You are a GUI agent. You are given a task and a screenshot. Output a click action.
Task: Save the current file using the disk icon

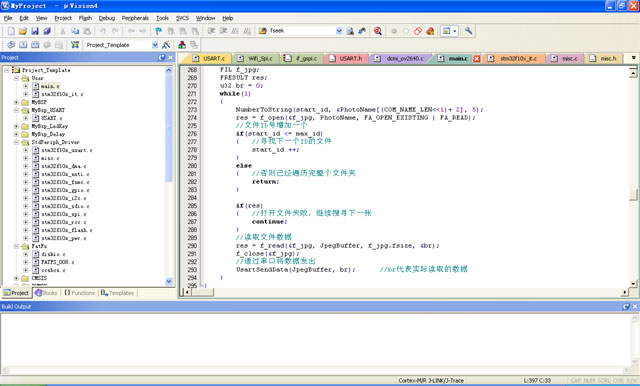[35, 31]
